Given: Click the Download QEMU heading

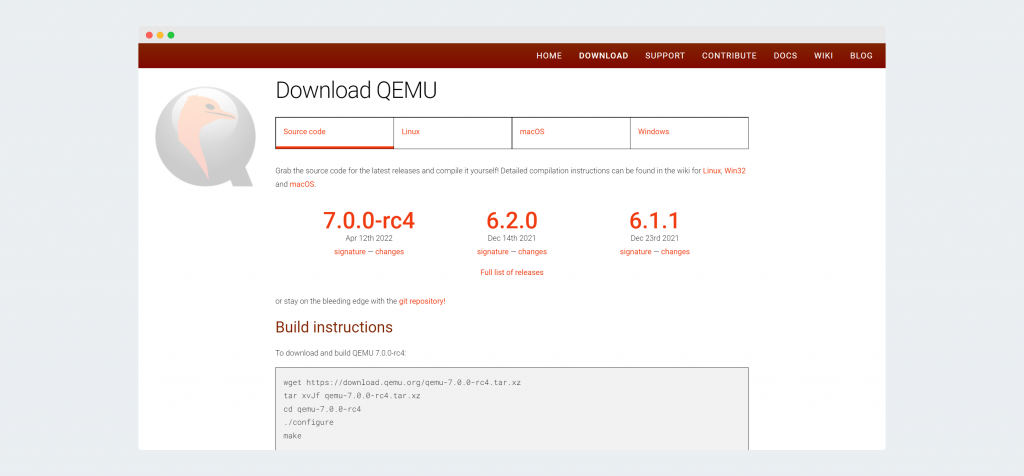Looking at the screenshot, I should [356, 90].
